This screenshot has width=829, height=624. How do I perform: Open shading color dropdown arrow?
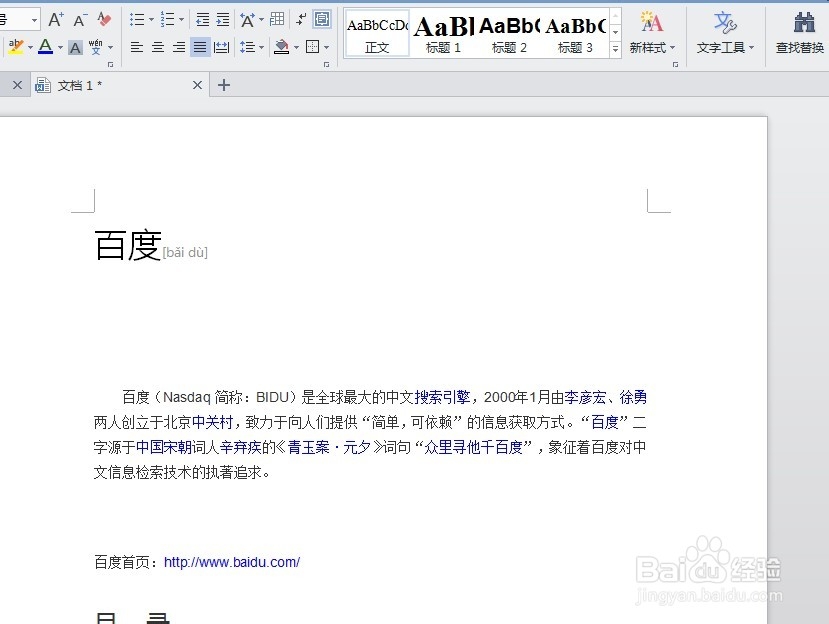[x=296, y=48]
